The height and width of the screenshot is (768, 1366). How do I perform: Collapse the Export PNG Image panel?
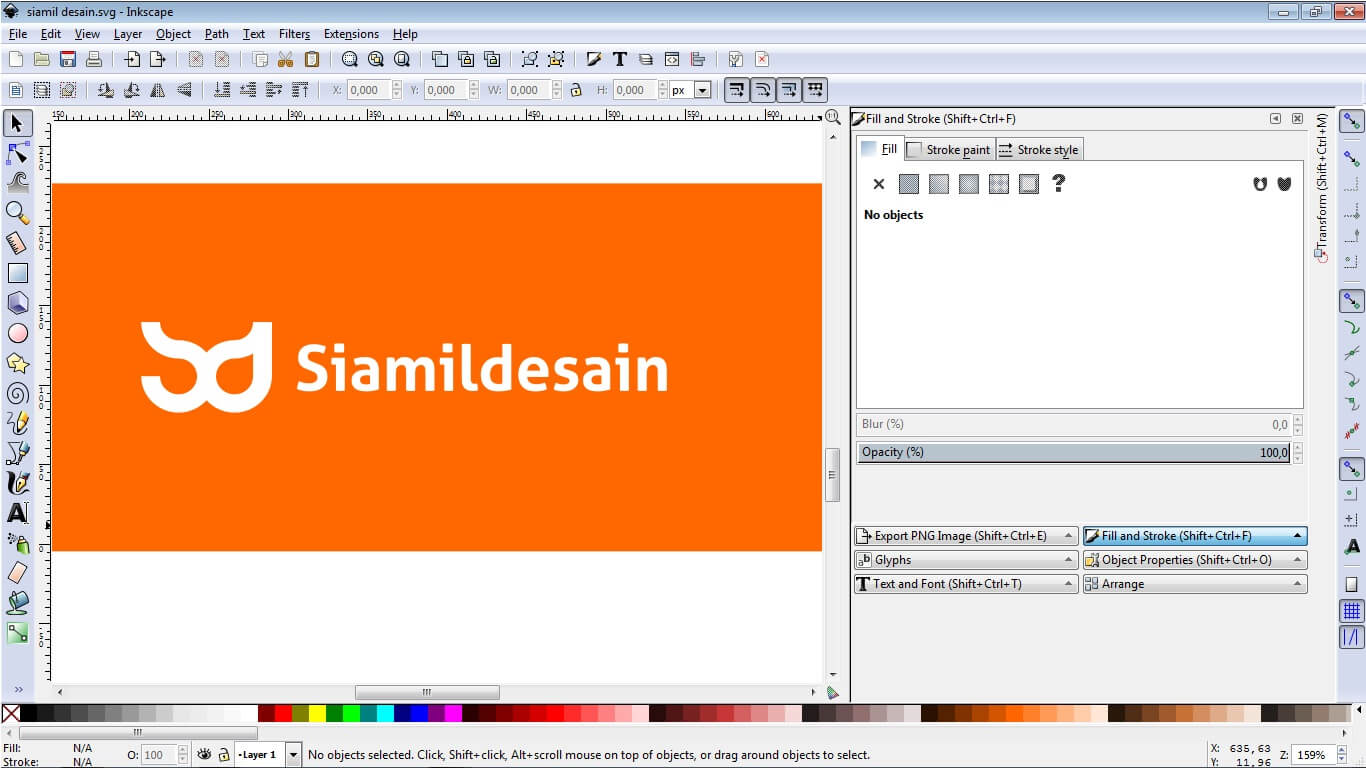1068,535
